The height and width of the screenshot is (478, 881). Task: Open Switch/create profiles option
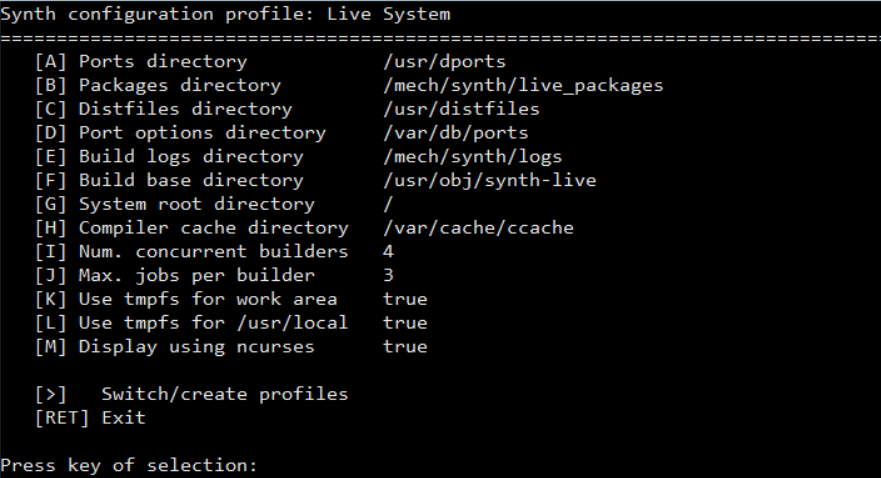click(x=191, y=394)
